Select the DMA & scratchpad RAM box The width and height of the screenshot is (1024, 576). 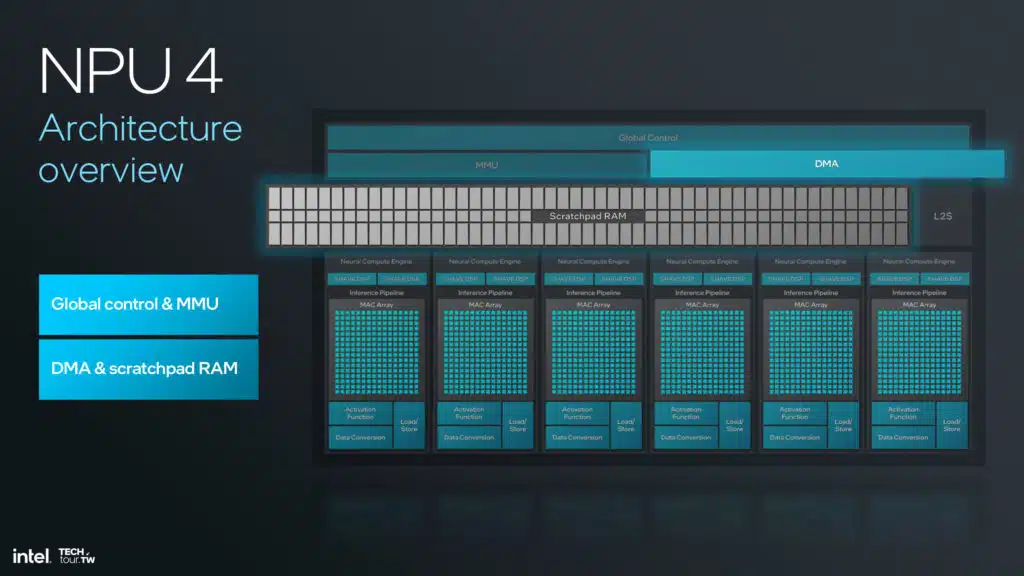(x=148, y=369)
